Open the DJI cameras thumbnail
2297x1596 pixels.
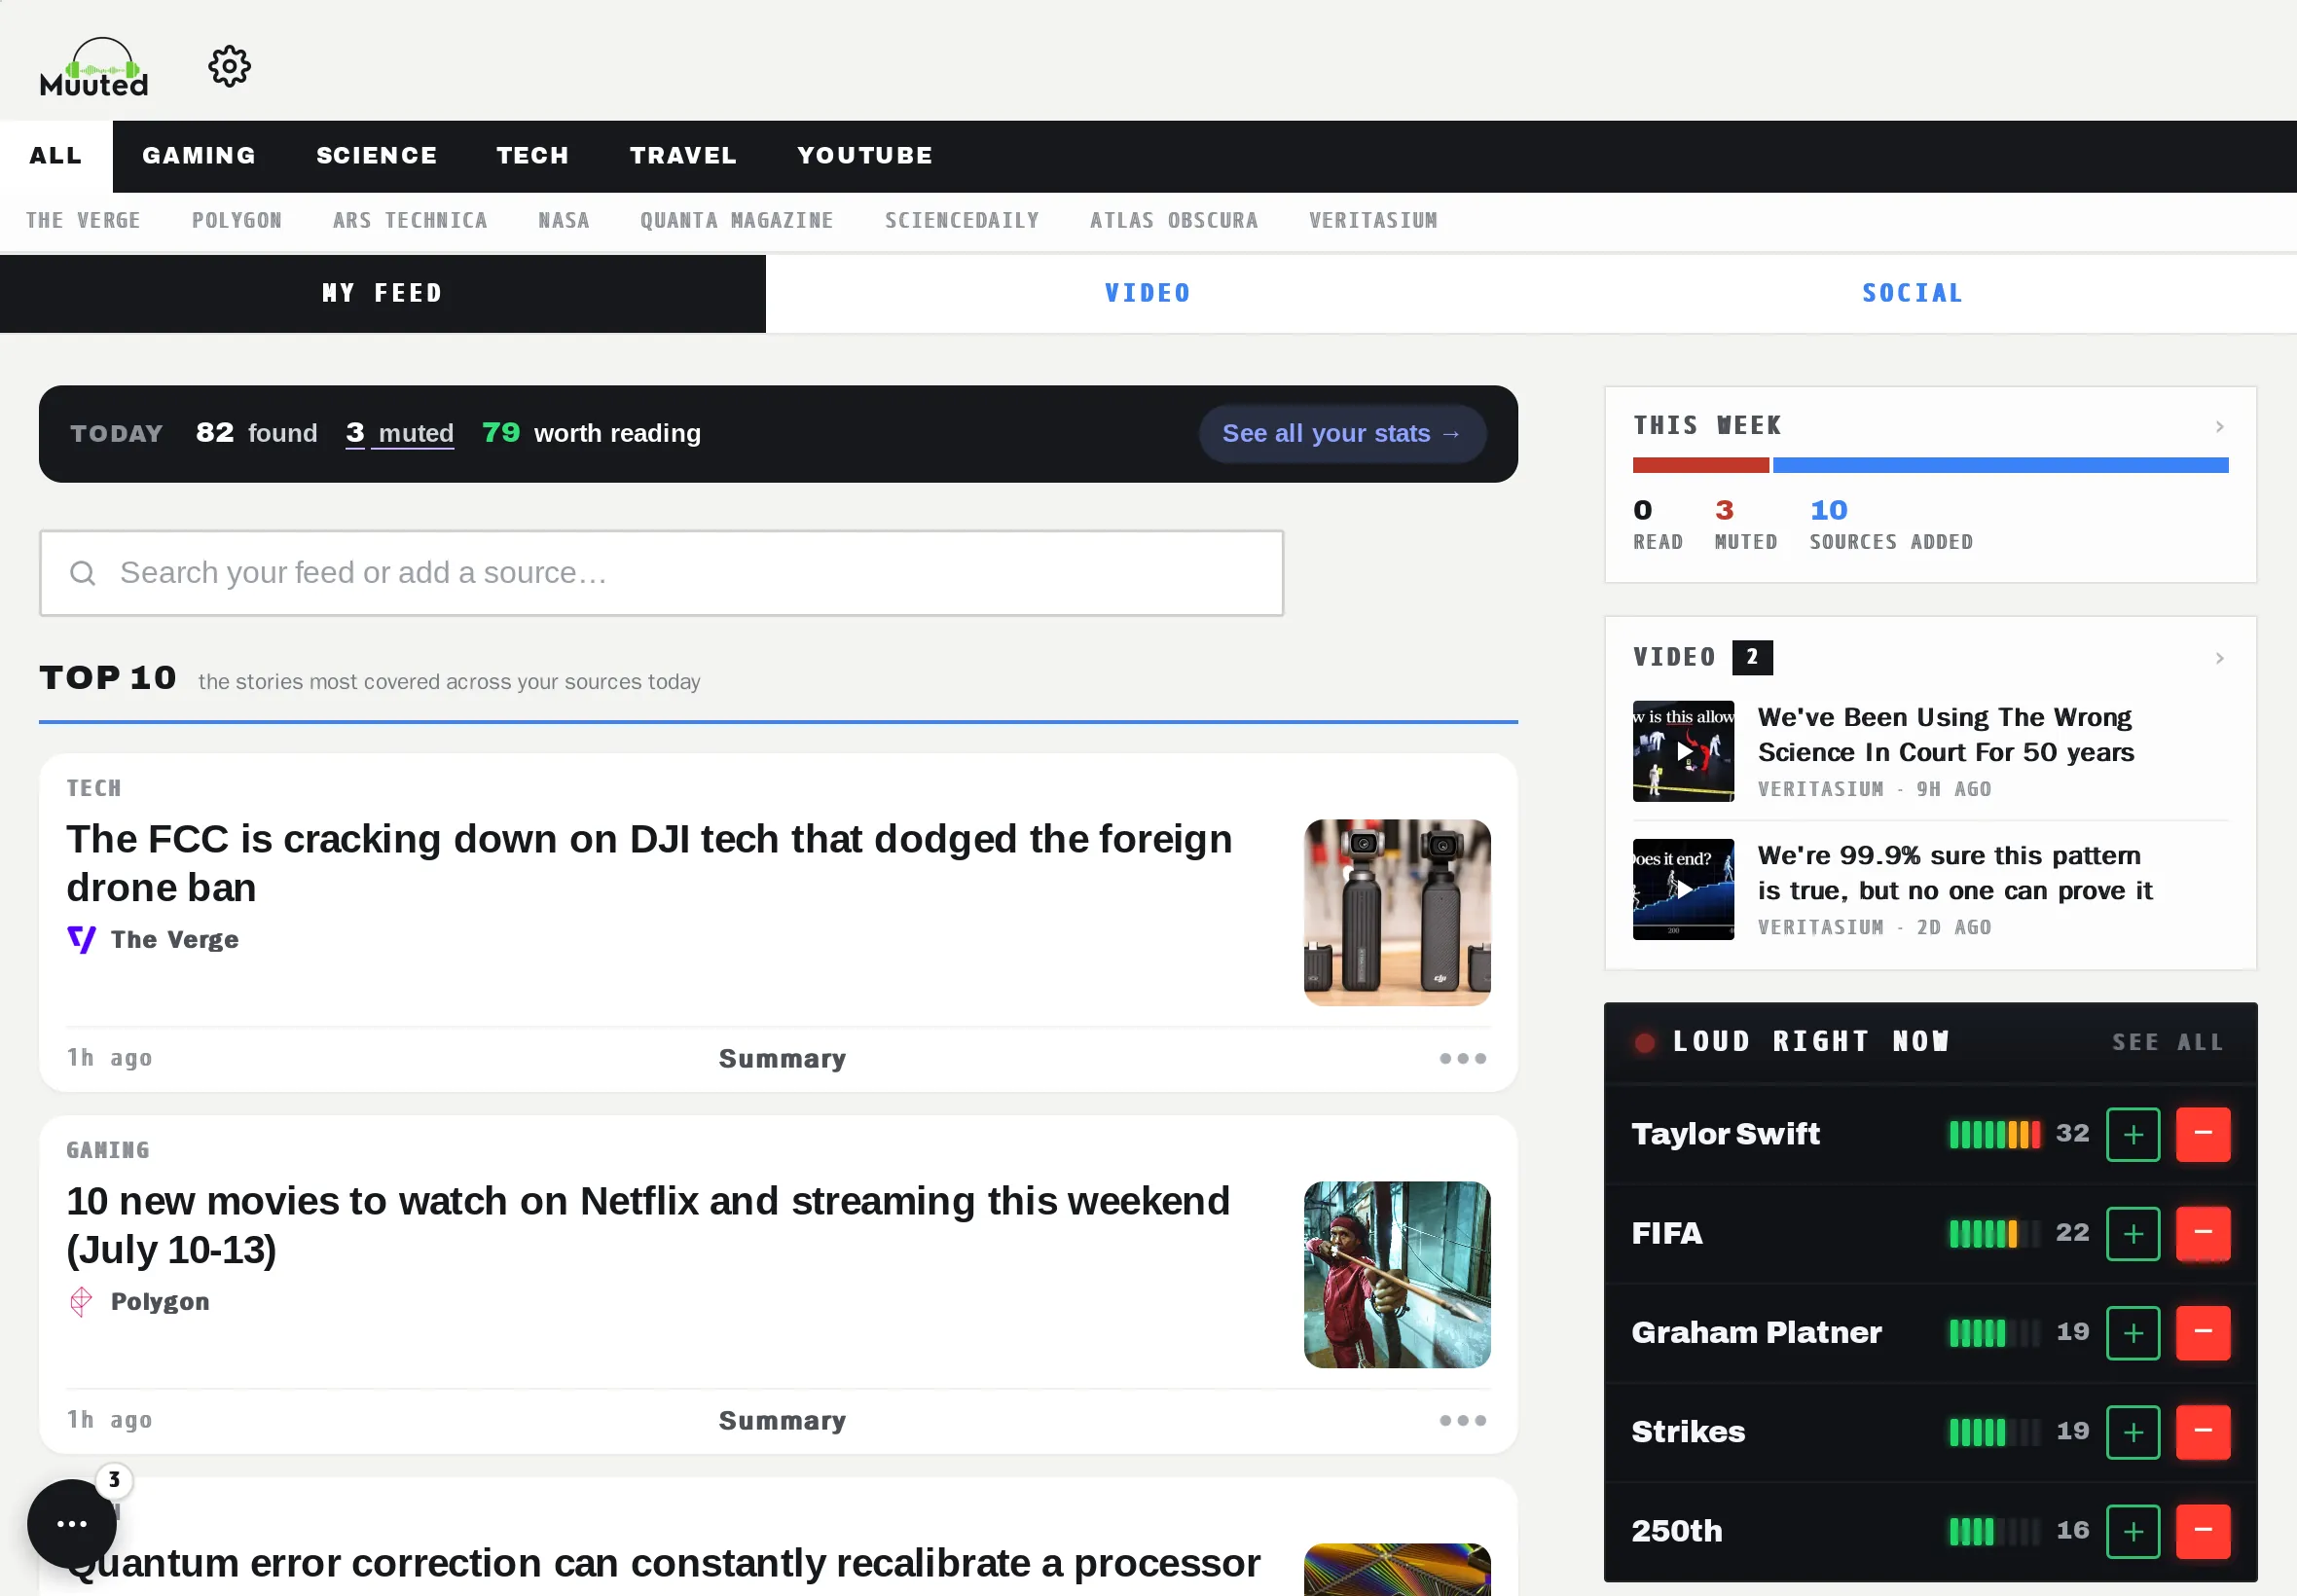(1397, 912)
